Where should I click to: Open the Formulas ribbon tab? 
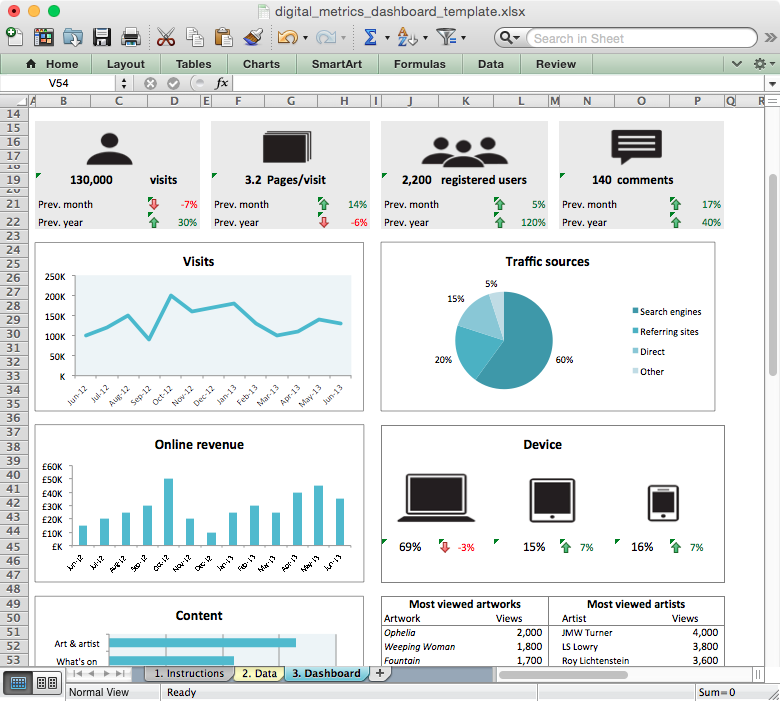(x=420, y=64)
